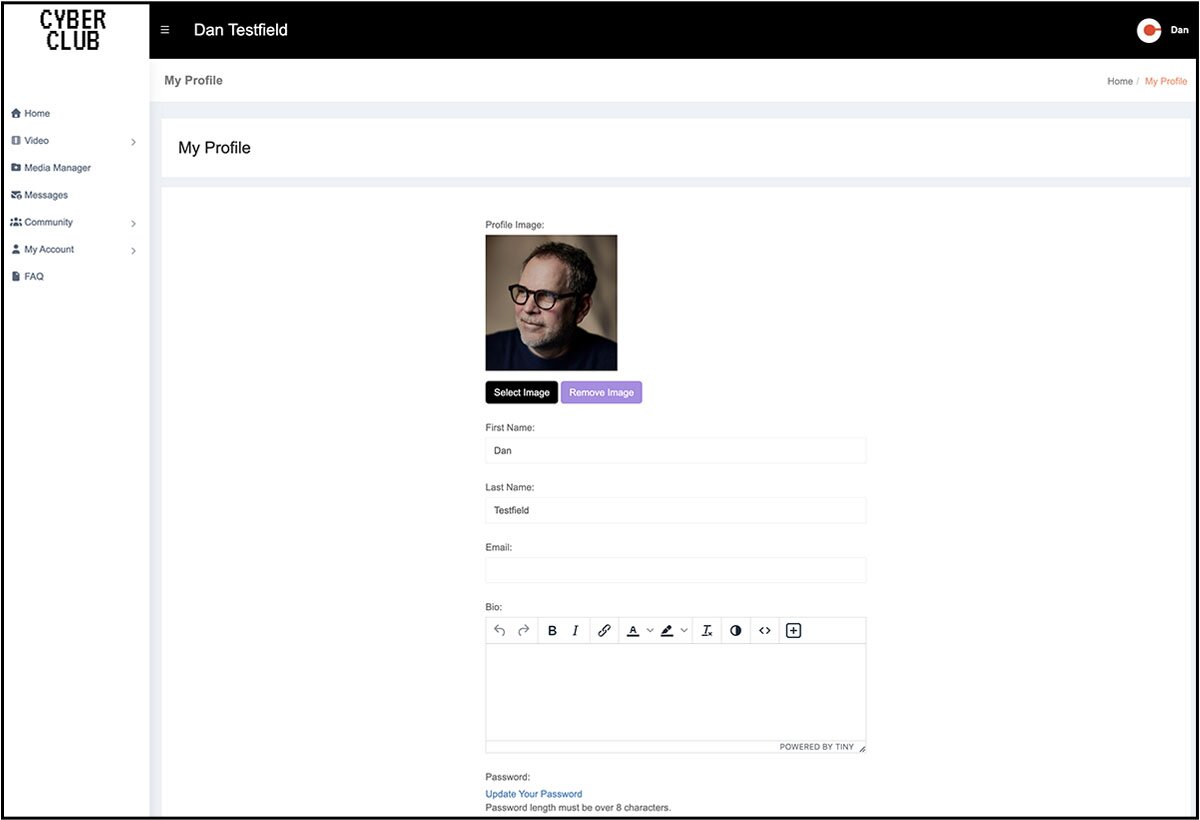The image size is (1200, 820).
Task: Open the highlight color dropdown arrow
Action: pyautogui.click(x=684, y=631)
